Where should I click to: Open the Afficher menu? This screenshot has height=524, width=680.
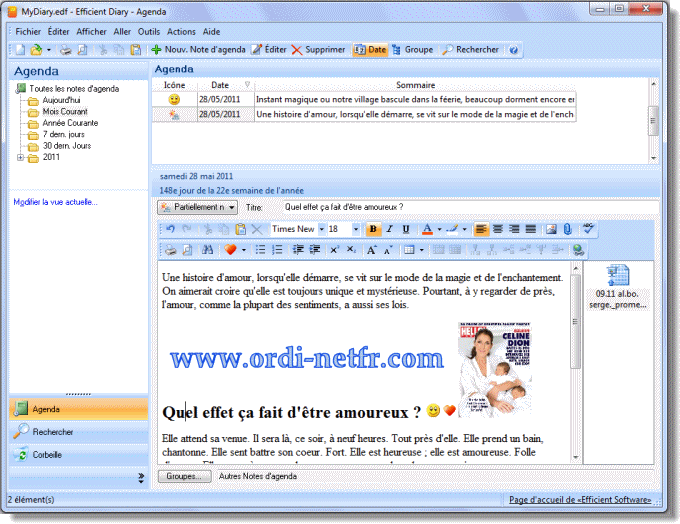(91, 32)
